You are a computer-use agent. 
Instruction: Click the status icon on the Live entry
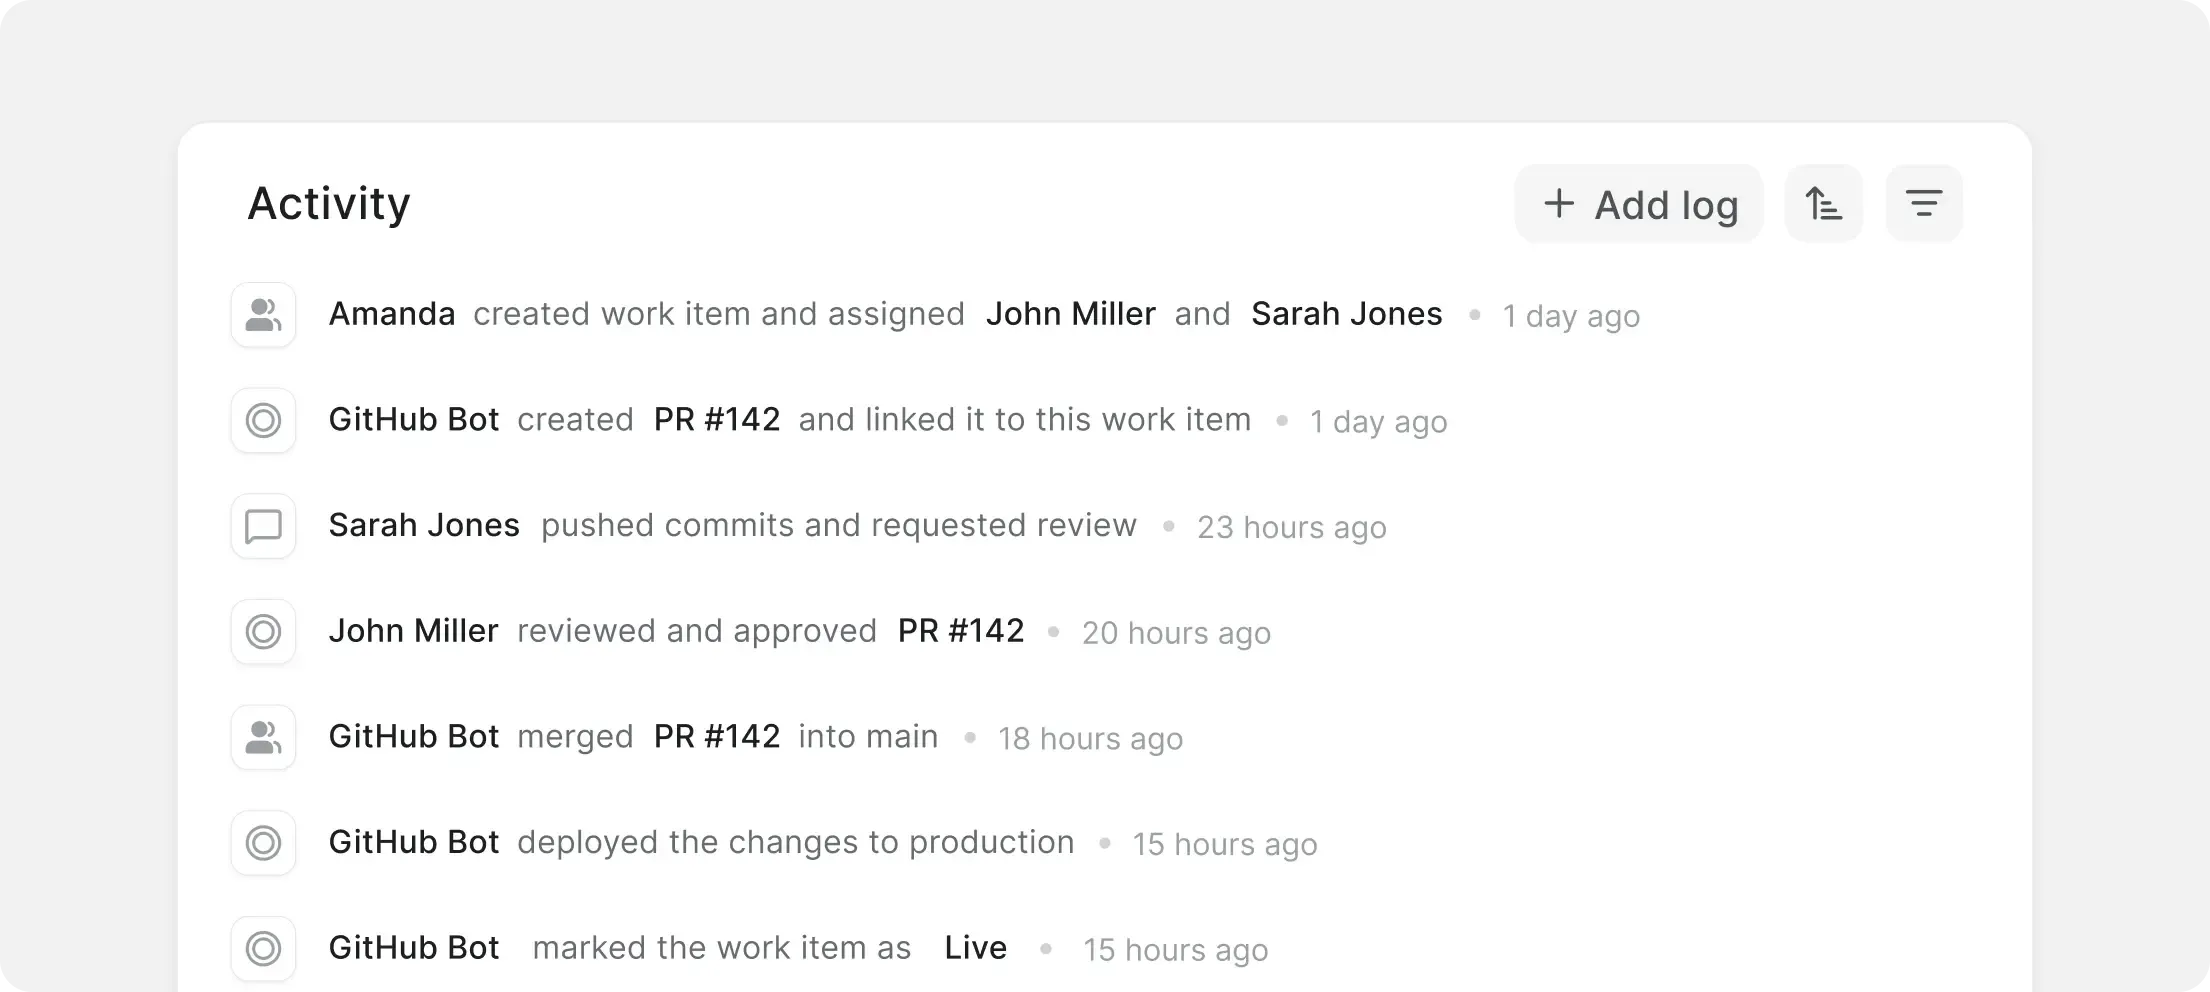[262, 948]
